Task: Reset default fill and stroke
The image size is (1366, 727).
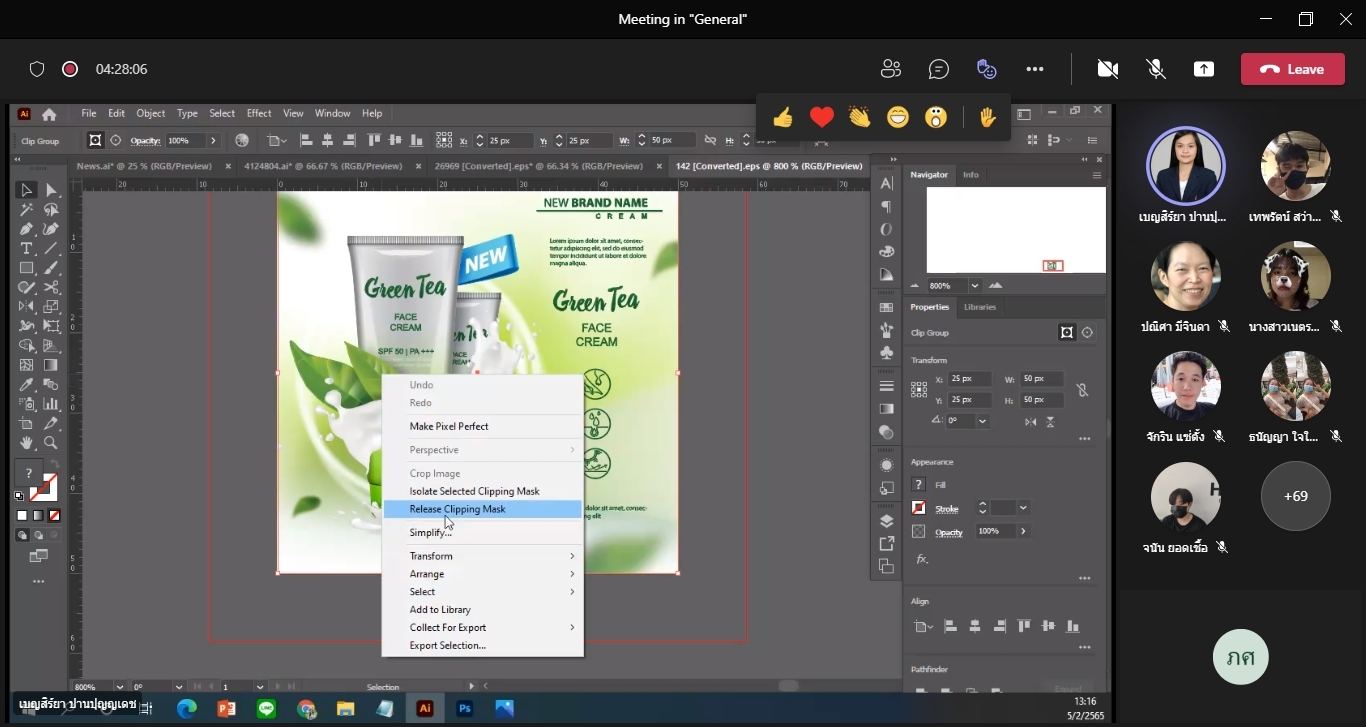Action: [19, 496]
